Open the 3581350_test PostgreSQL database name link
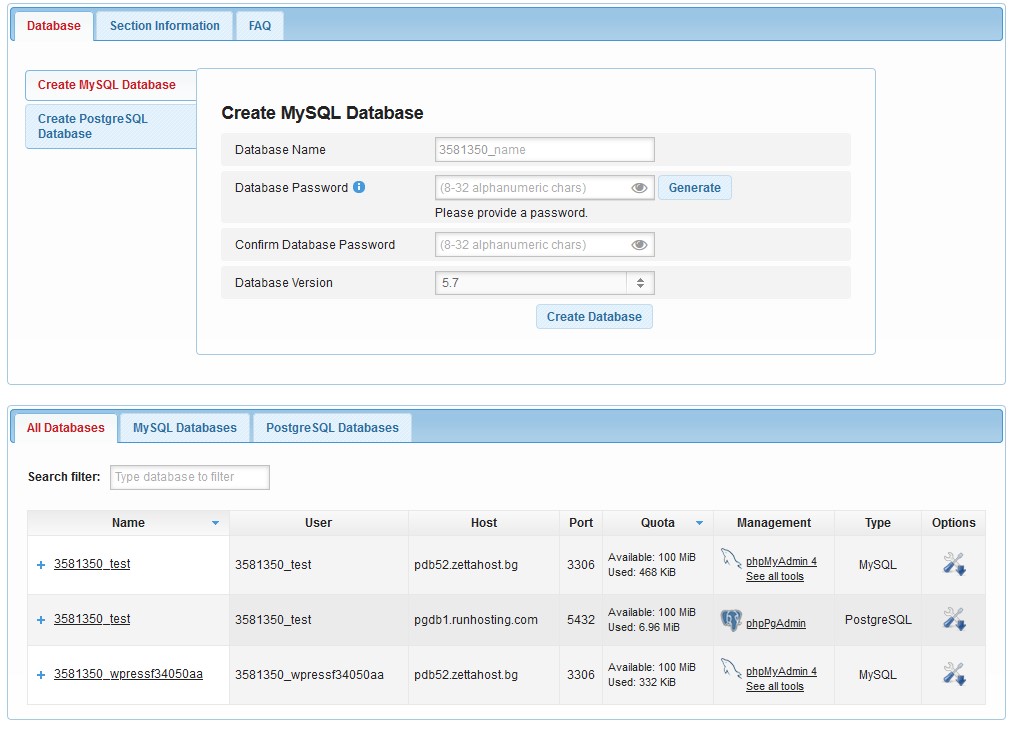The image size is (1011, 729). (x=92, y=619)
